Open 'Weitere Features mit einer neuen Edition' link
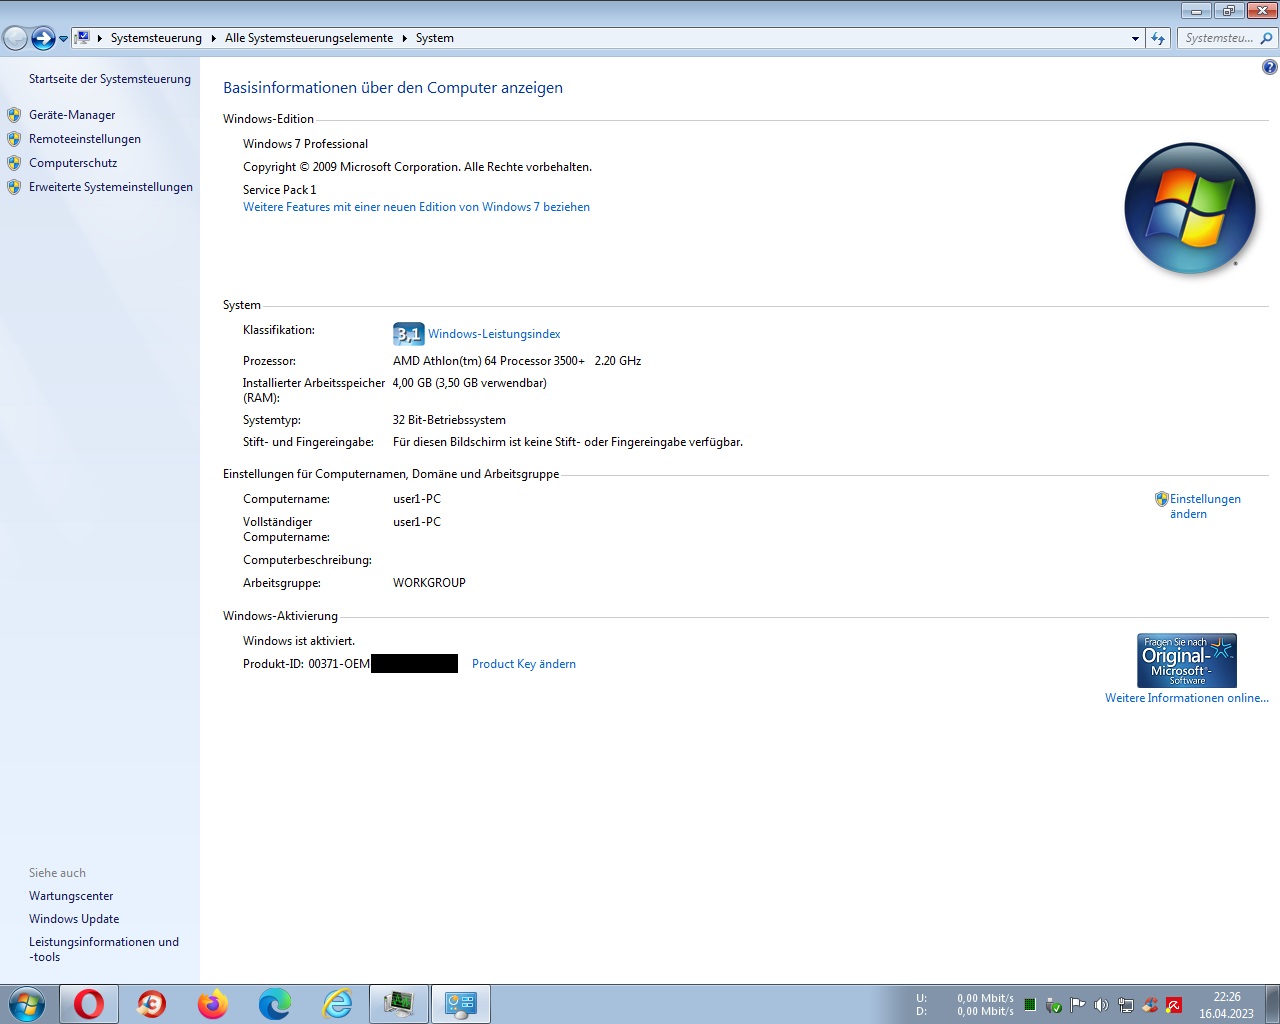Screen dimensions: 1280x1024 (416, 207)
